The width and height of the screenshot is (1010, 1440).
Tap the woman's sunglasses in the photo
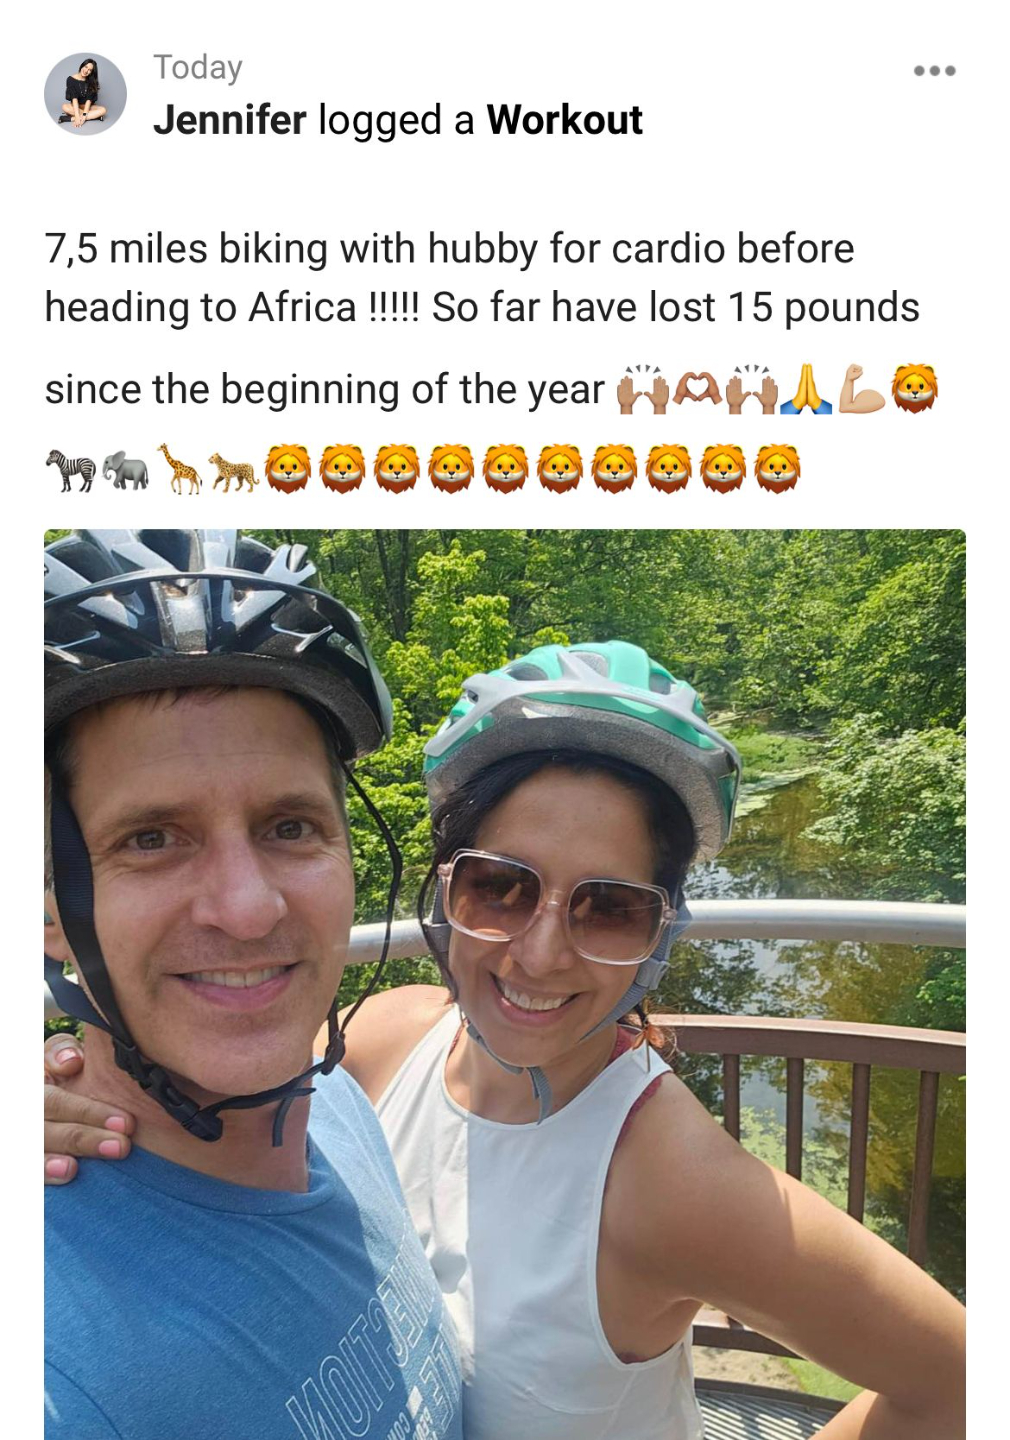[555, 904]
